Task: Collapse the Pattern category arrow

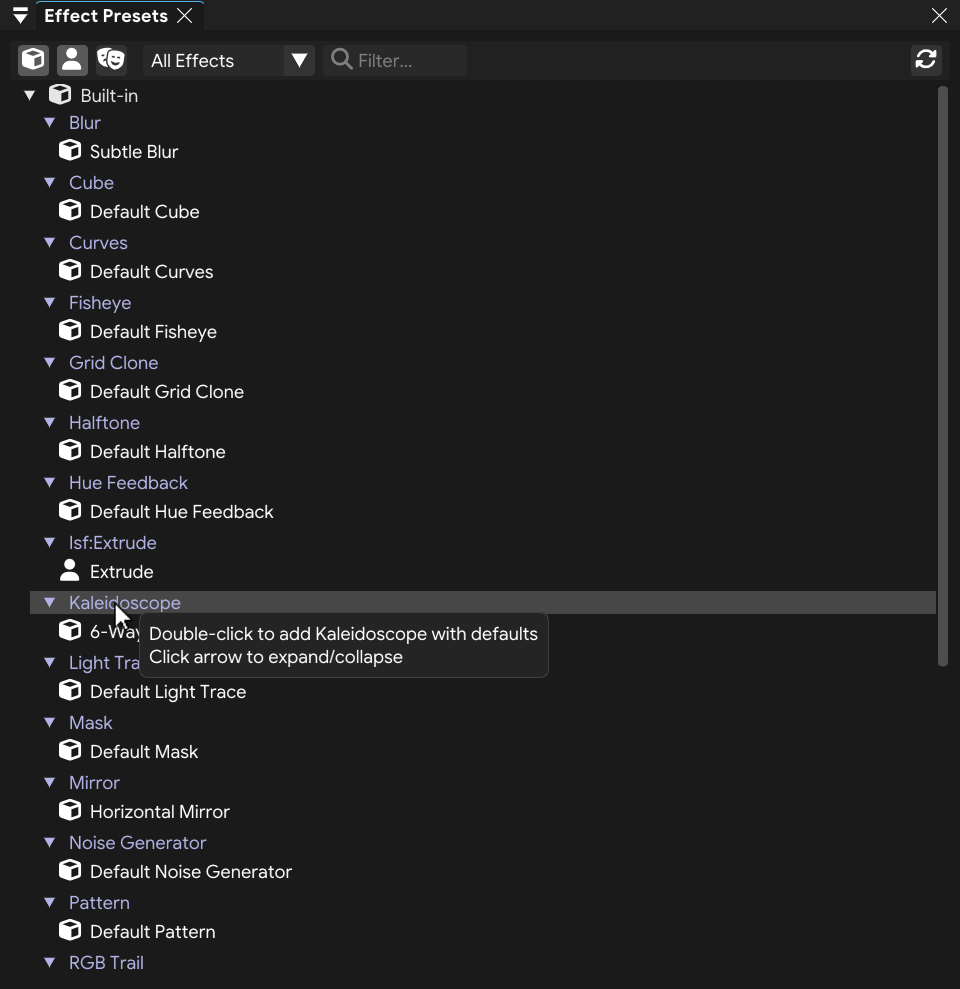Action: 50,902
